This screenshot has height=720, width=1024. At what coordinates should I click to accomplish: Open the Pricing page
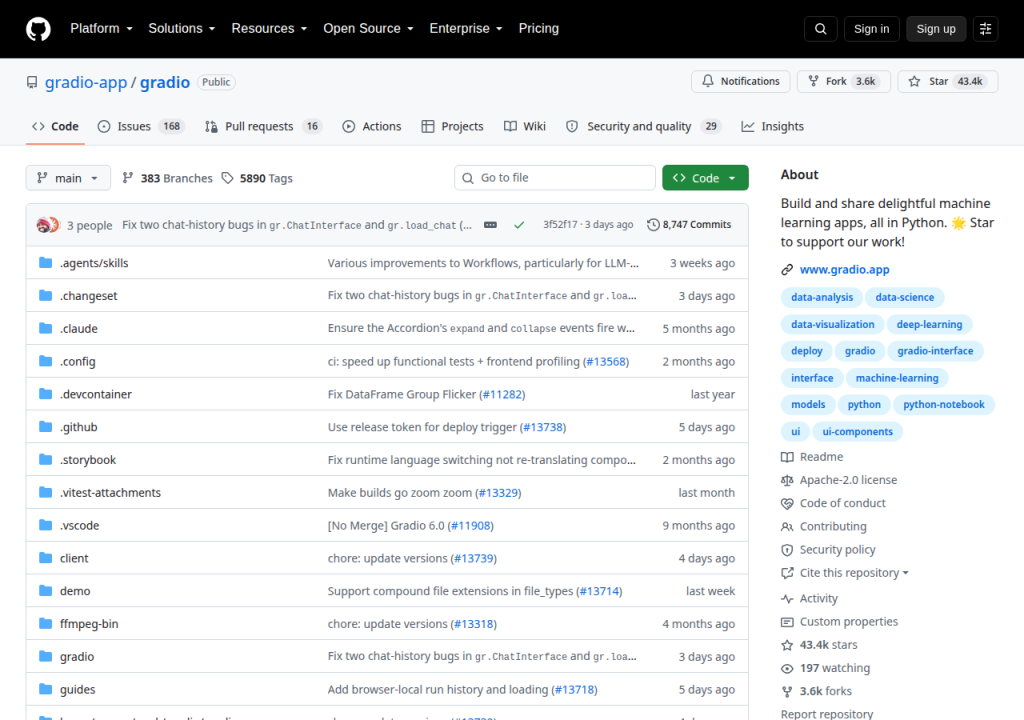tap(539, 29)
